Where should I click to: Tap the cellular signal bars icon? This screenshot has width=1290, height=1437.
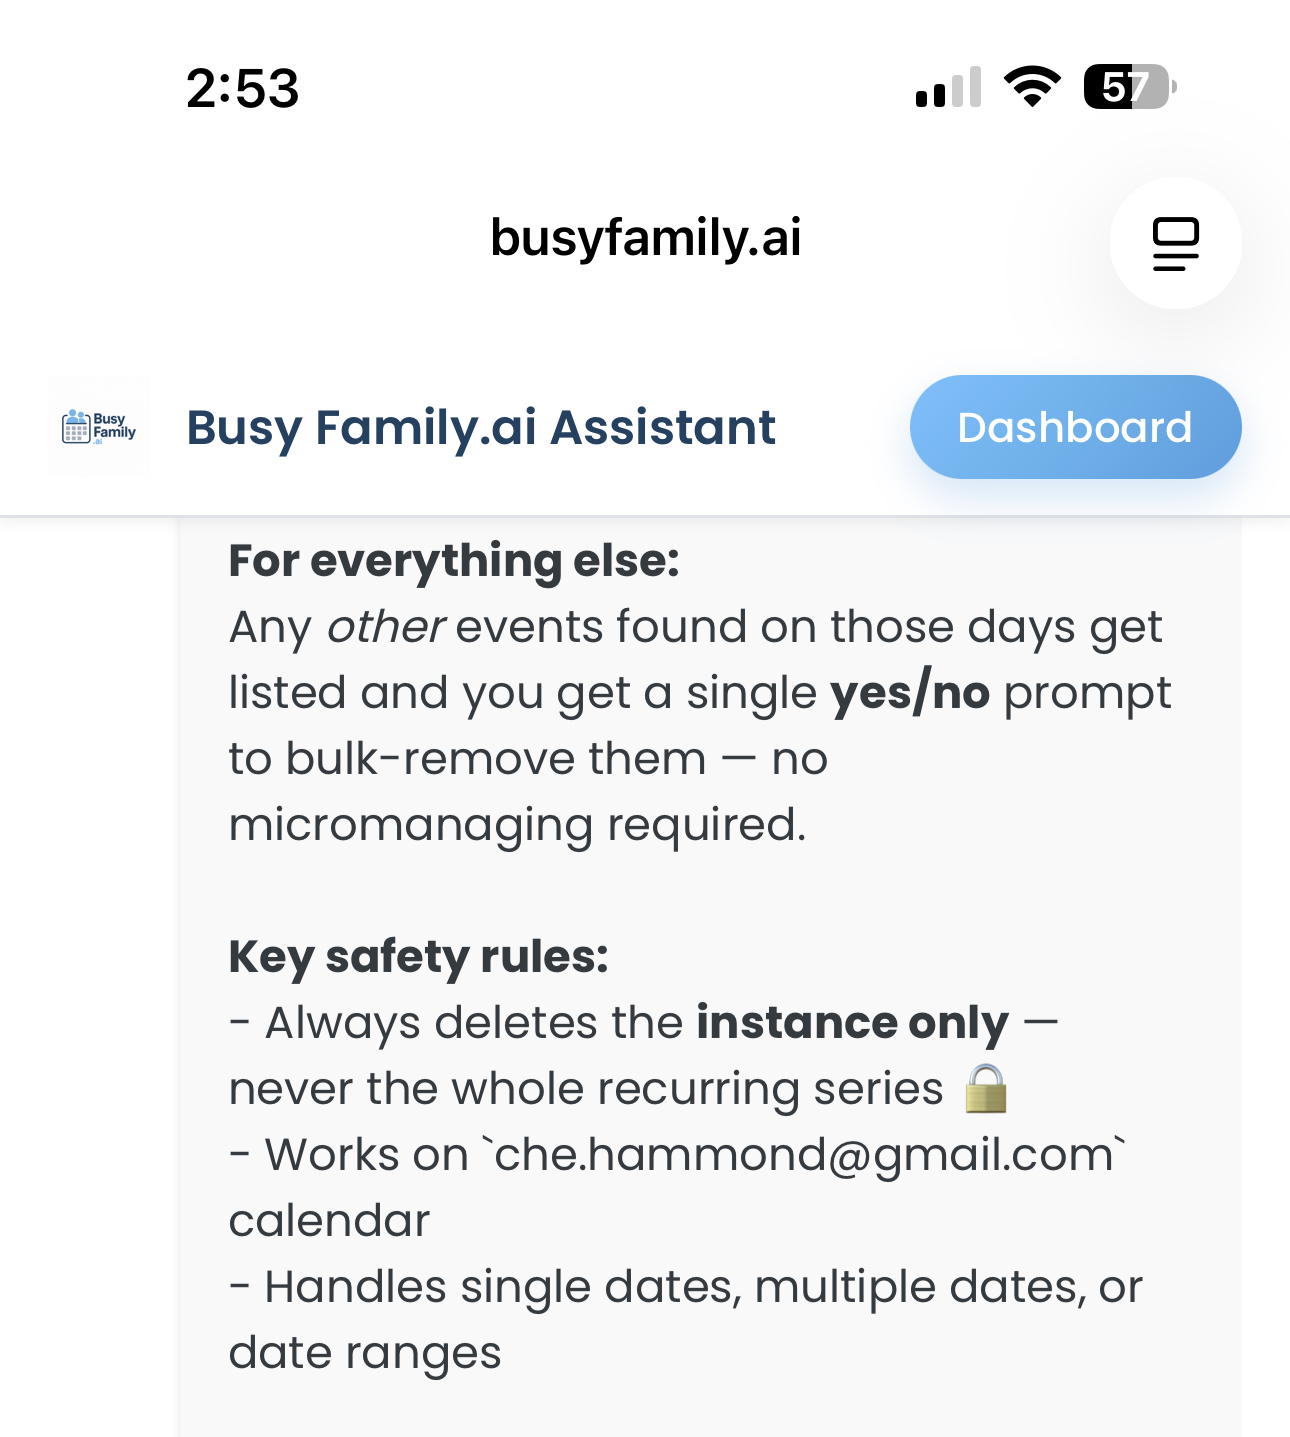point(948,87)
